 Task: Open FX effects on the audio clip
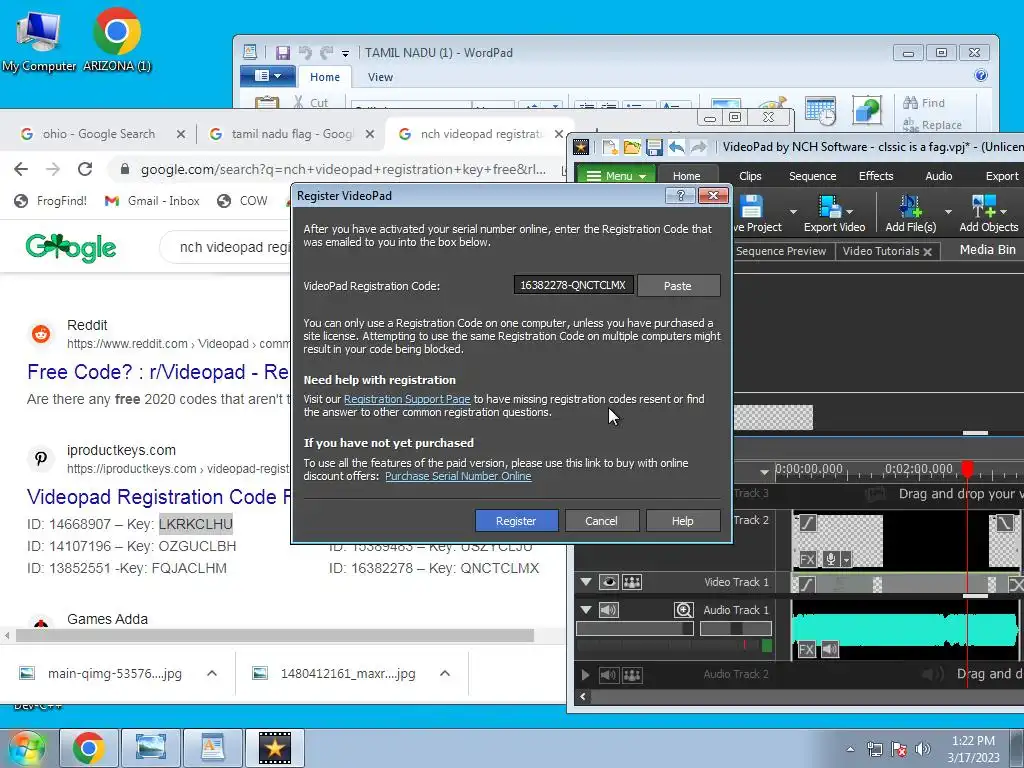(807, 649)
